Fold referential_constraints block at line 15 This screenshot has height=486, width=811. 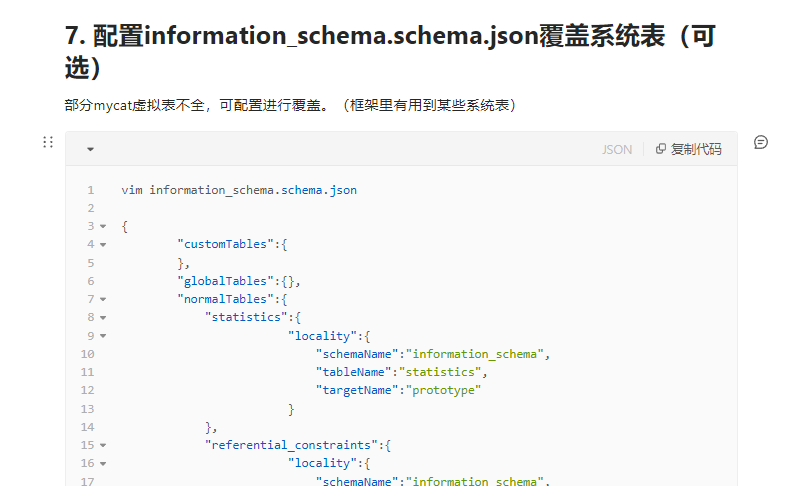pyautogui.click(x=103, y=445)
